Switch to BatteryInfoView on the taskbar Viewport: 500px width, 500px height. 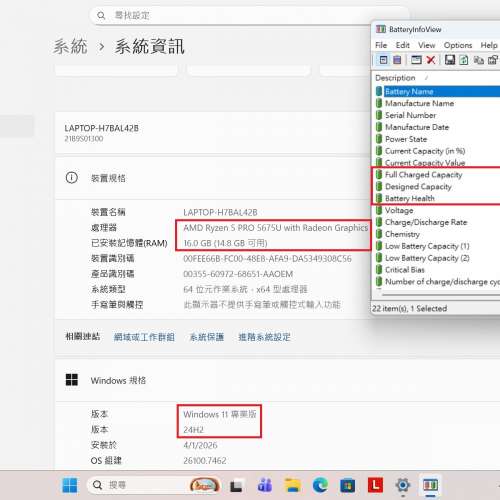[430, 485]
